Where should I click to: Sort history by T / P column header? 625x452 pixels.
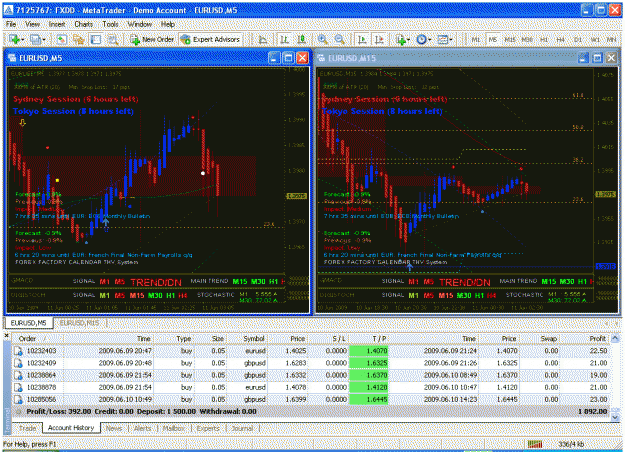tap(369, 338)
